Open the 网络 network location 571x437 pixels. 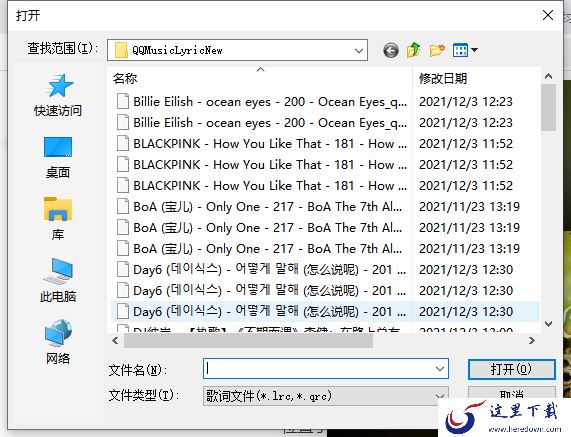pos(58,342)
